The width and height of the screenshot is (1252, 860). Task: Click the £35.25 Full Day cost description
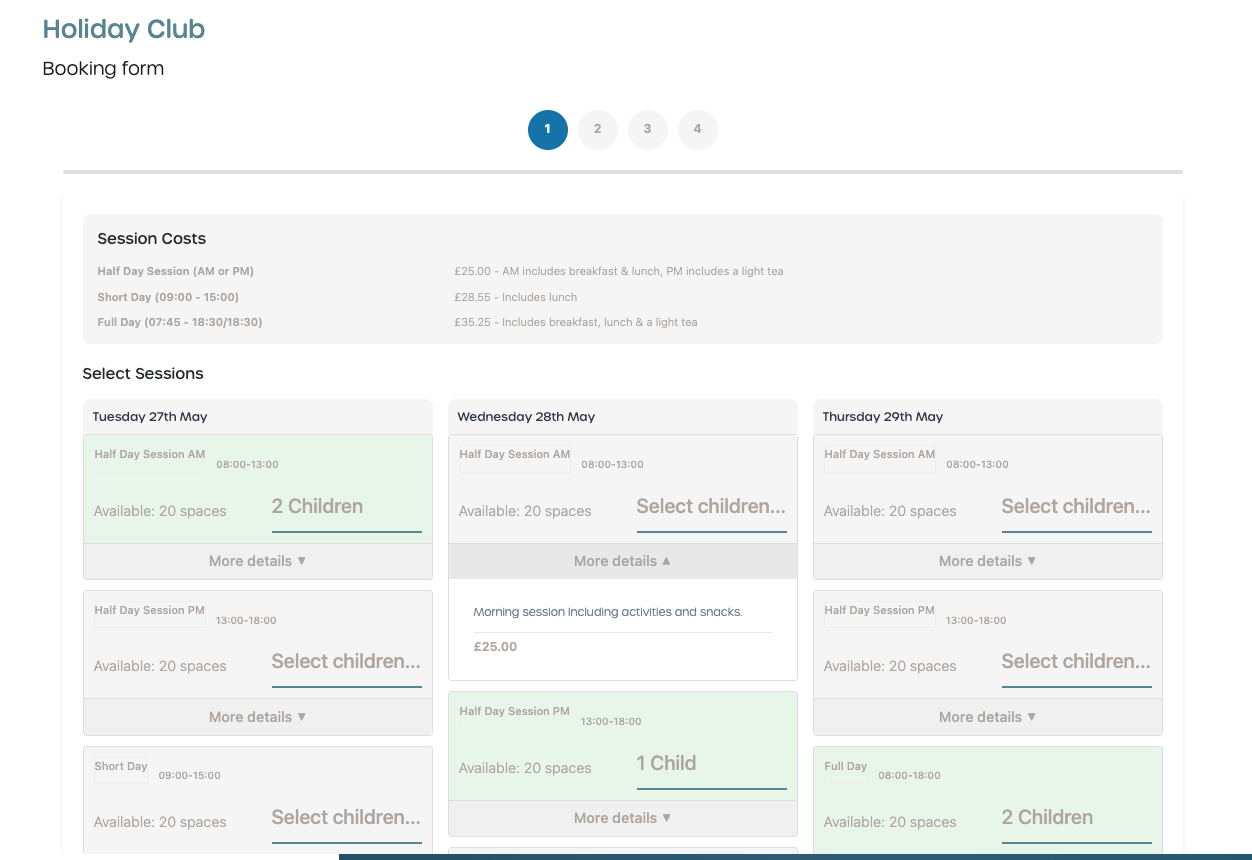click(576, 322)
